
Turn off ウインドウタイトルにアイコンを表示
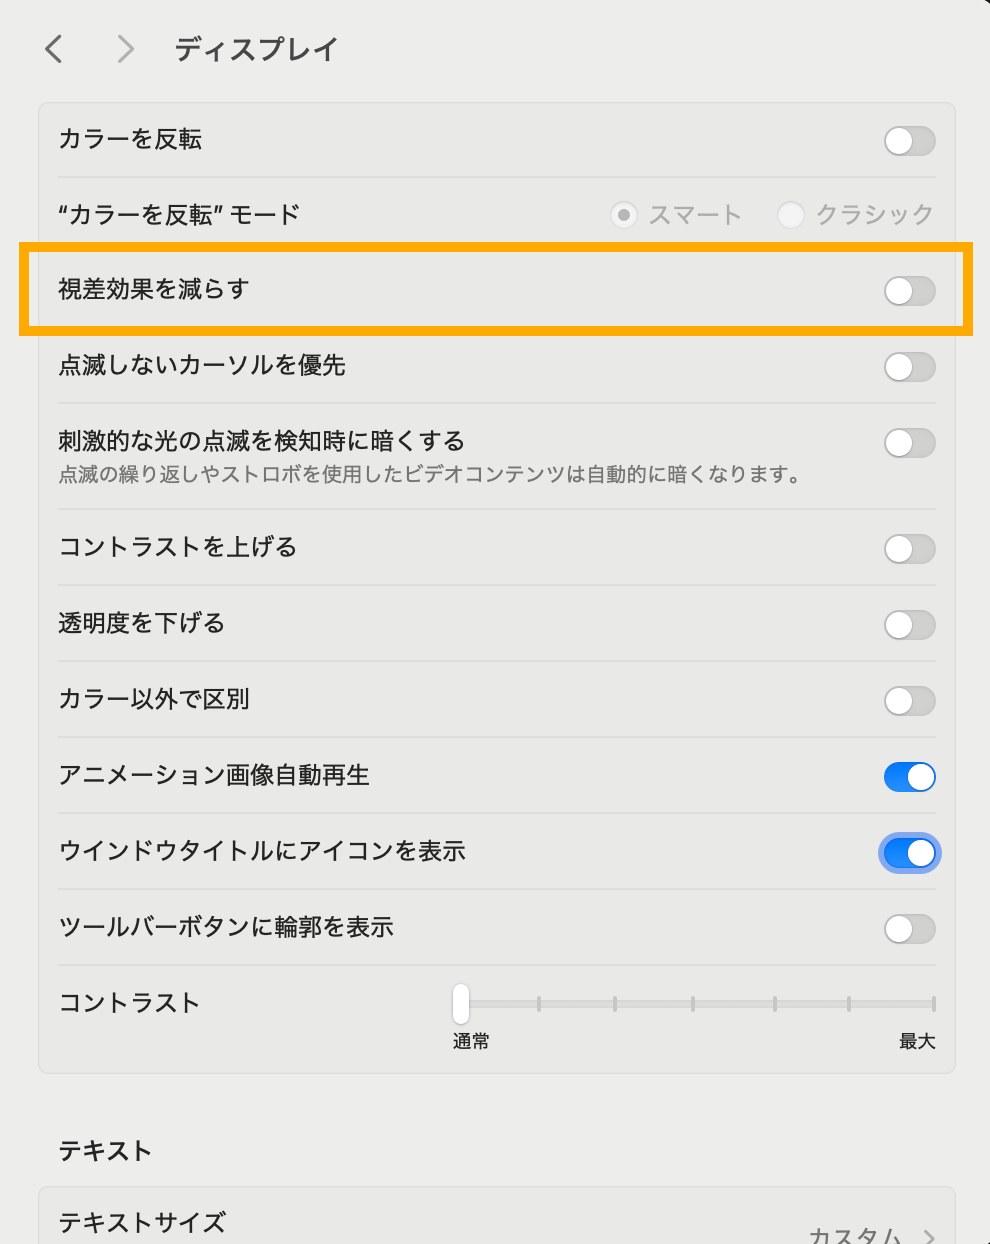pyautogui.click(x=909, y=853)
